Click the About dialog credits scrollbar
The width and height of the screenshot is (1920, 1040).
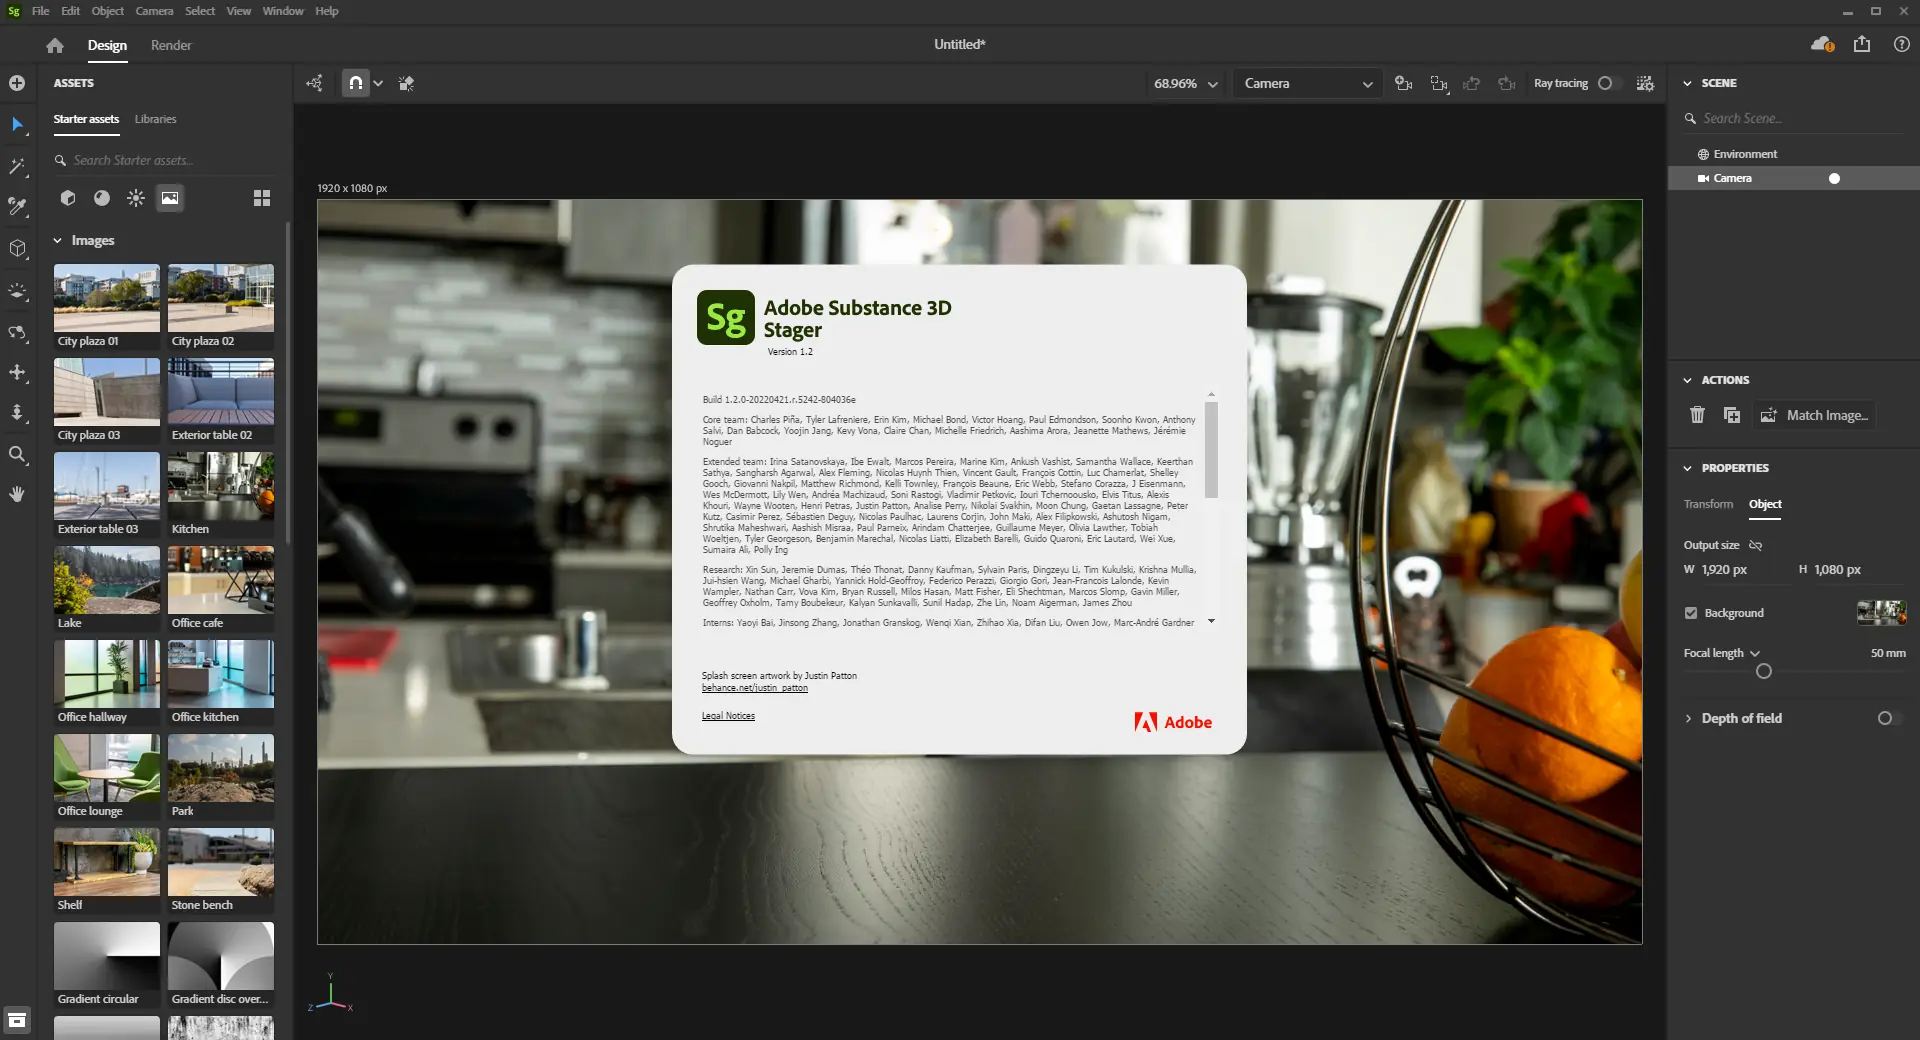point(1211,450)
